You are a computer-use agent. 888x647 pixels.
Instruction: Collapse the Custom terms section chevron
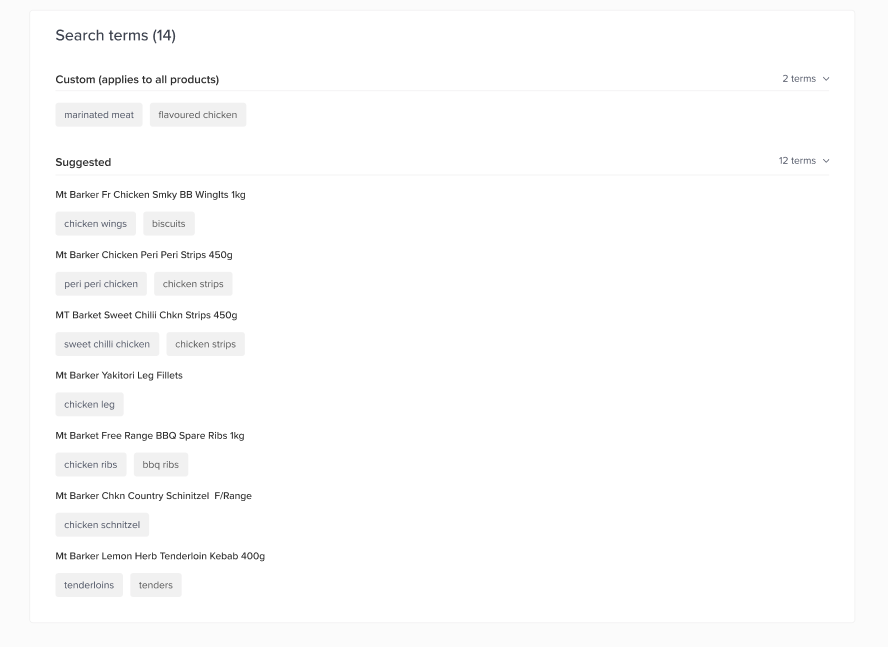(826, 79)
